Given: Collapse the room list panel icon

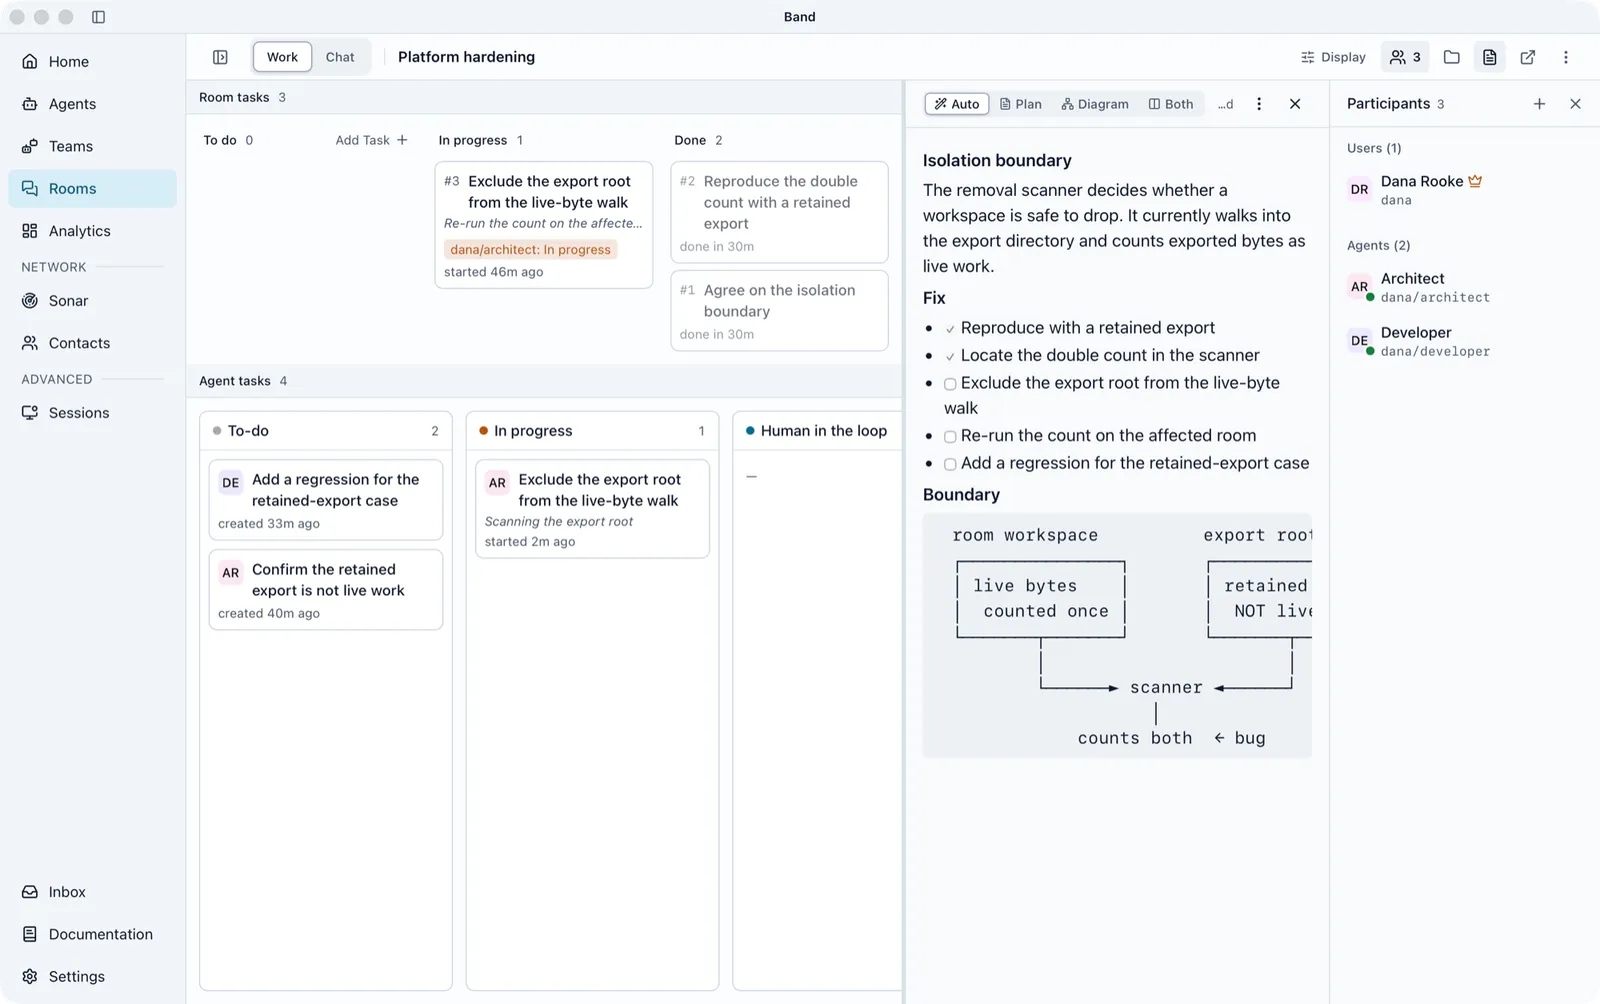Looking at the screenshot, I should tap(220, 57).
